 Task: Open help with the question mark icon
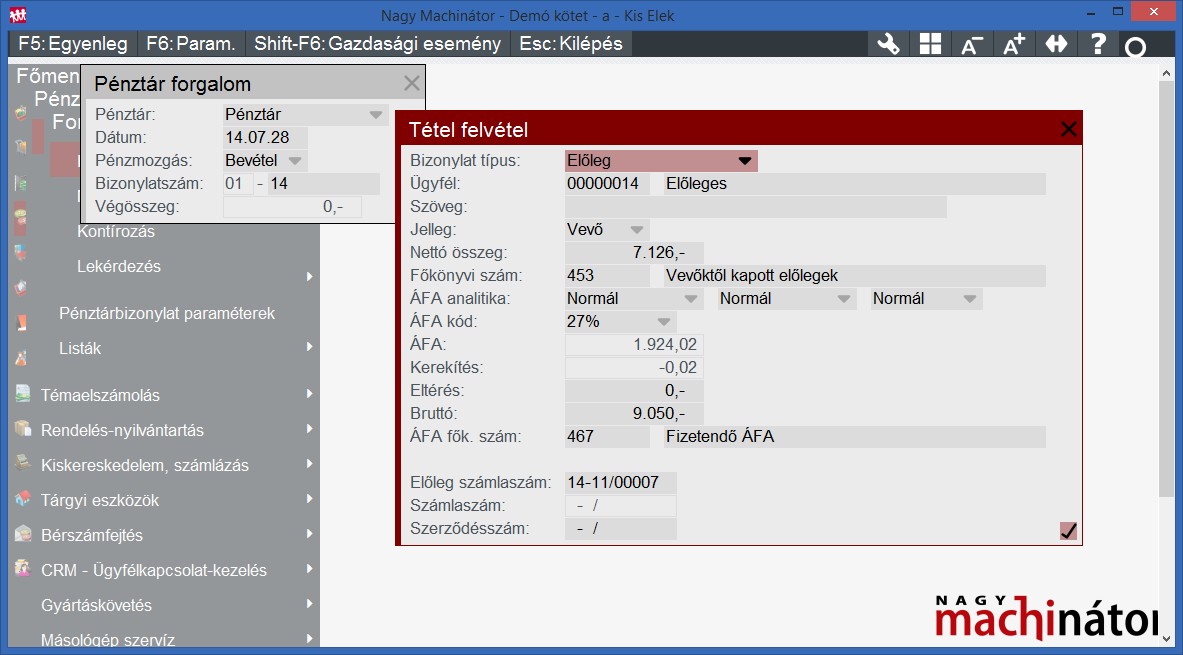(1098, 44)
